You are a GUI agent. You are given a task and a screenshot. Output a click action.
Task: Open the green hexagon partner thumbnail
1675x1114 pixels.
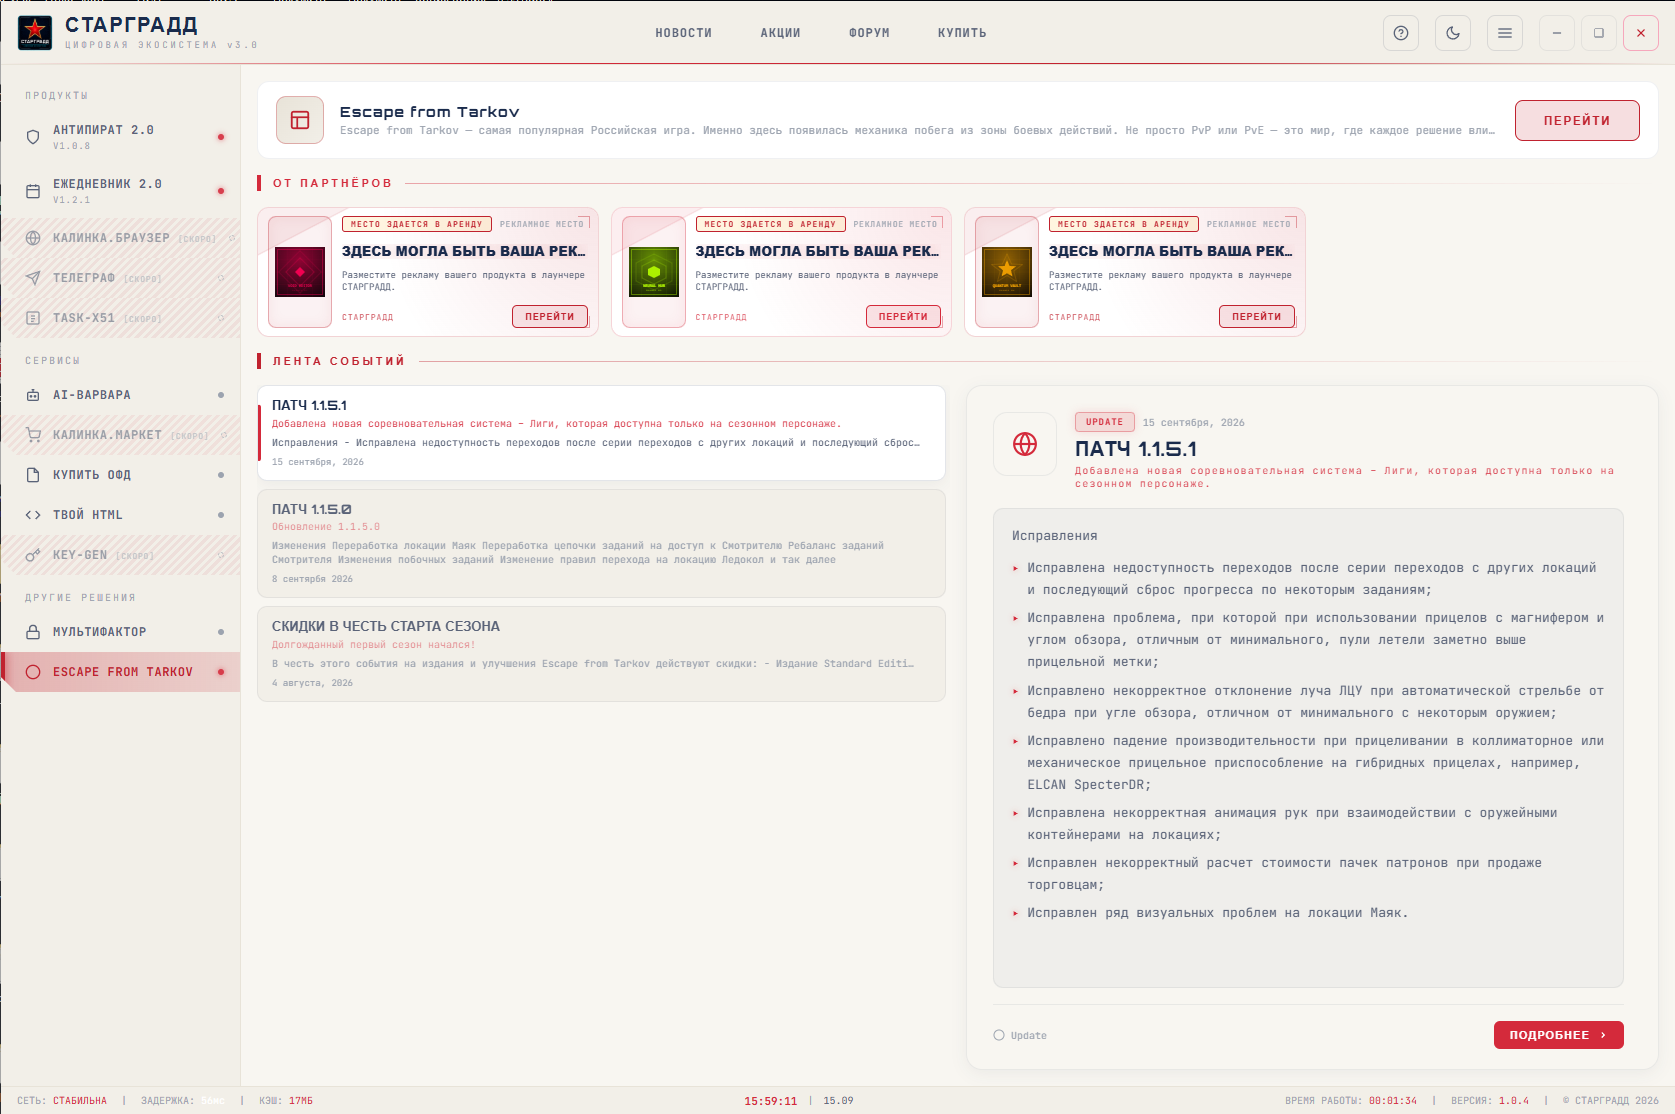tap(654, 272)
